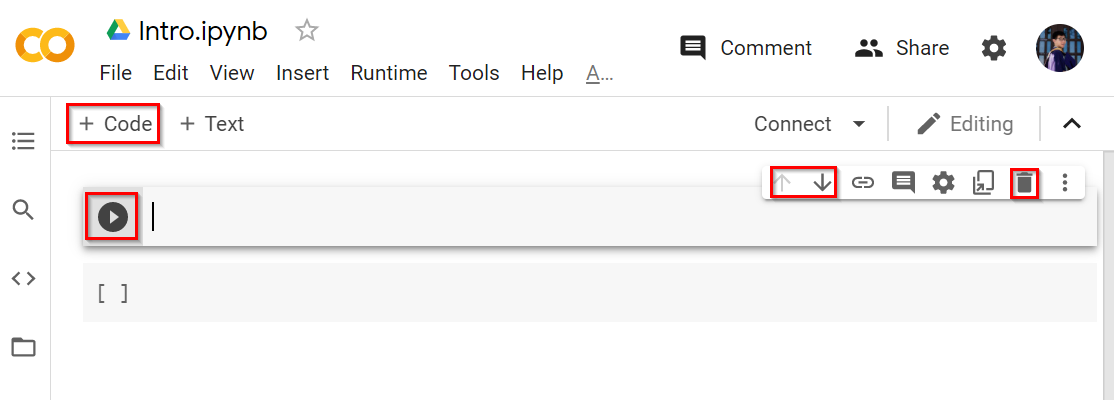Image resolution: width=1114 pixels, height=400 pixels.
Task: Move cell down with the arrow icon
Action: coord(822,183)
